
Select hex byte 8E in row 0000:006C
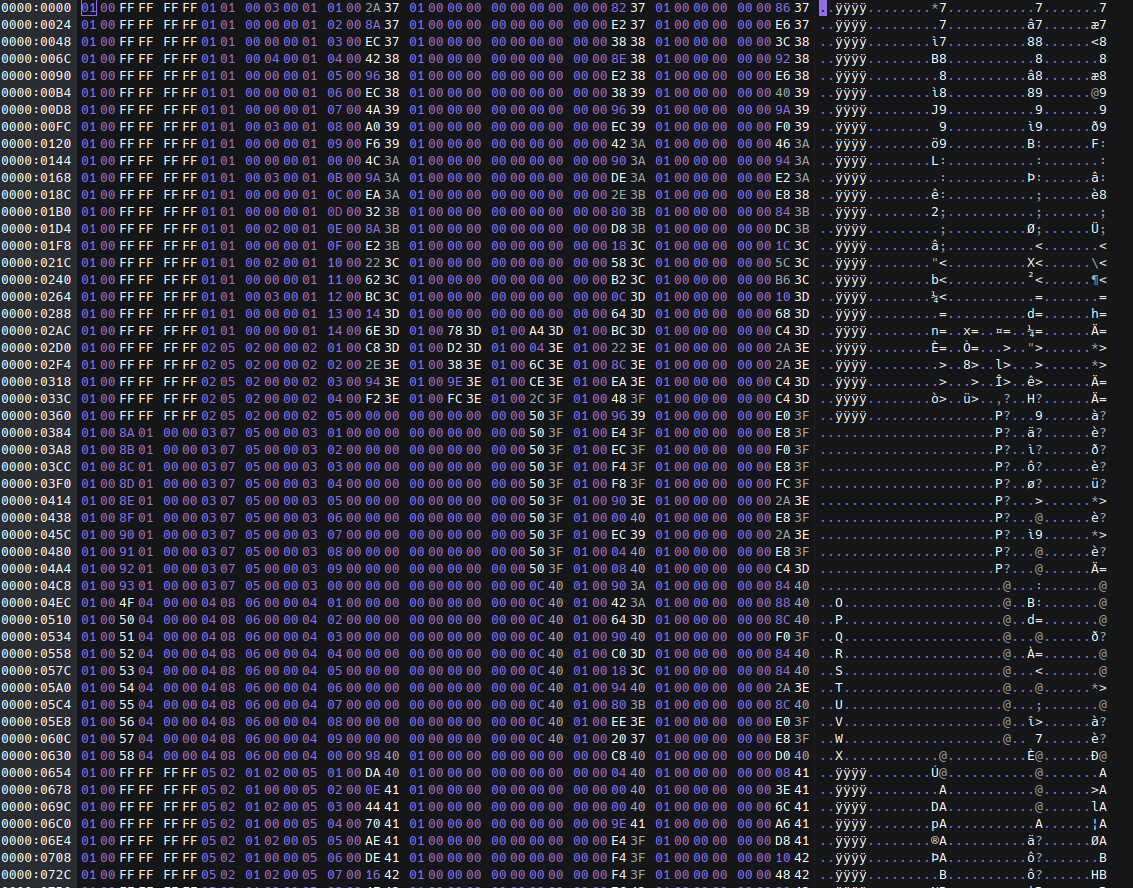(x=619, y=59)
